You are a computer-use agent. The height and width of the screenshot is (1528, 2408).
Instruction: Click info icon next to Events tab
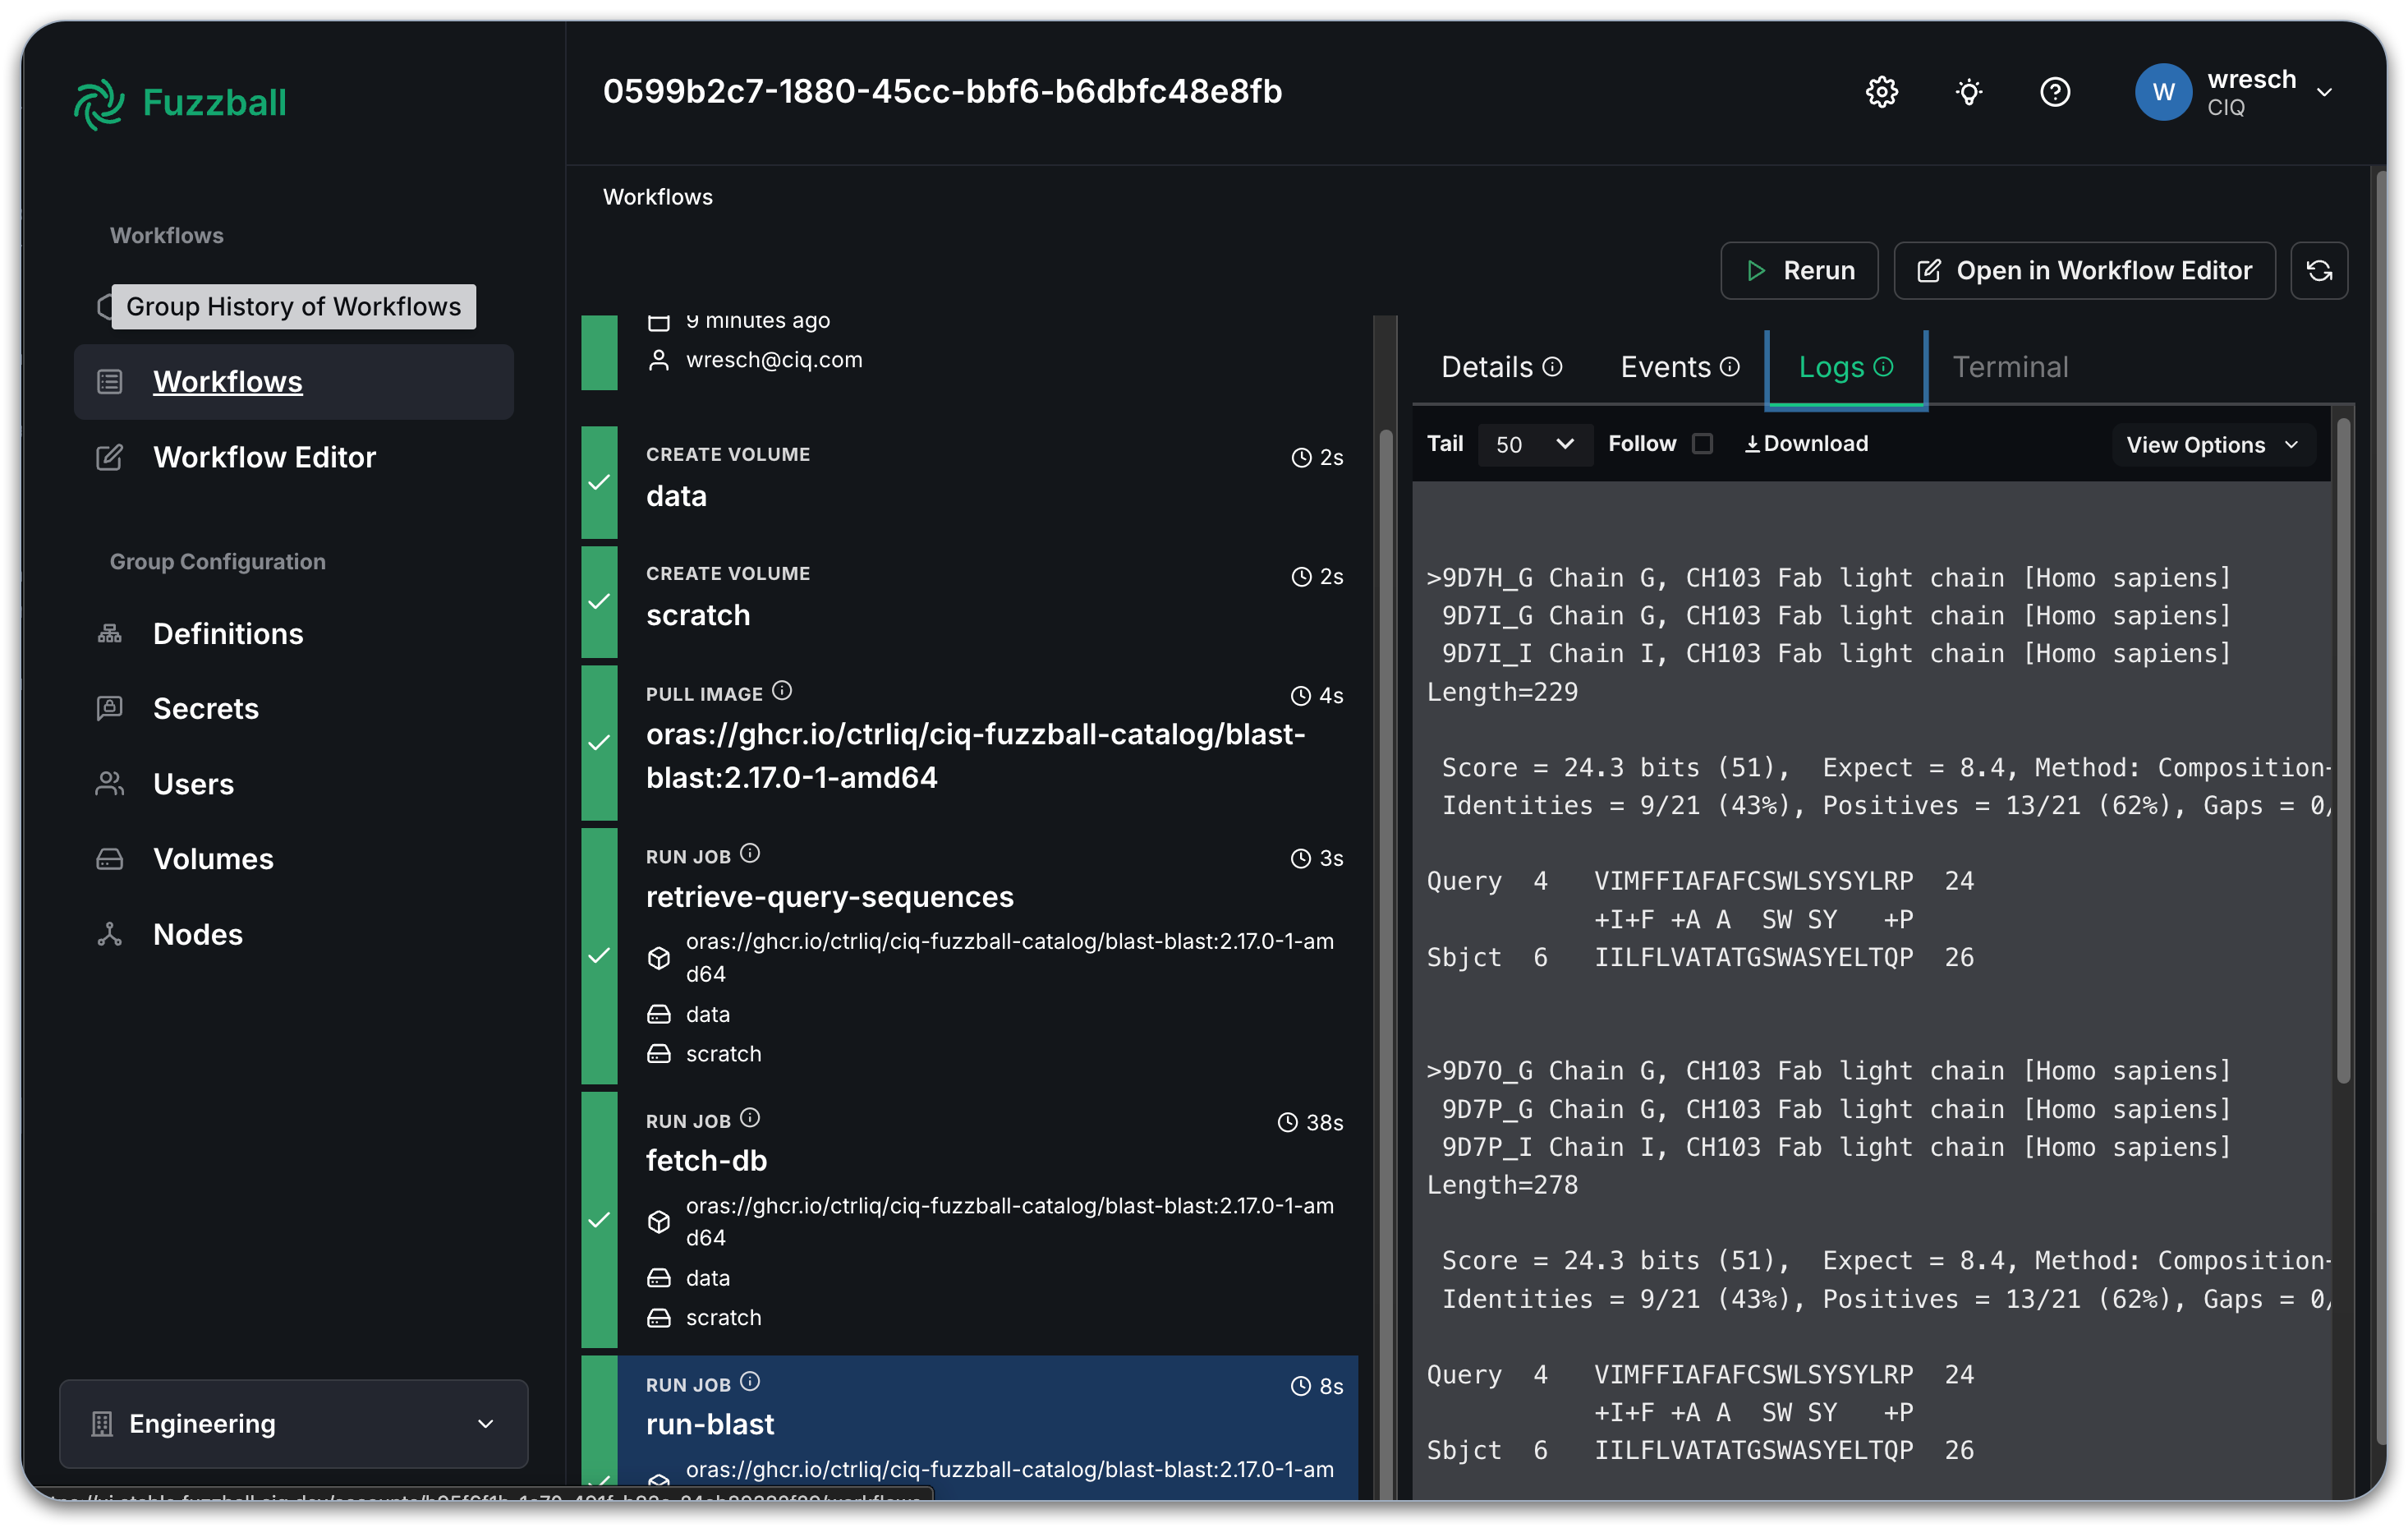pyautogui.click(x=1730, y=367)
